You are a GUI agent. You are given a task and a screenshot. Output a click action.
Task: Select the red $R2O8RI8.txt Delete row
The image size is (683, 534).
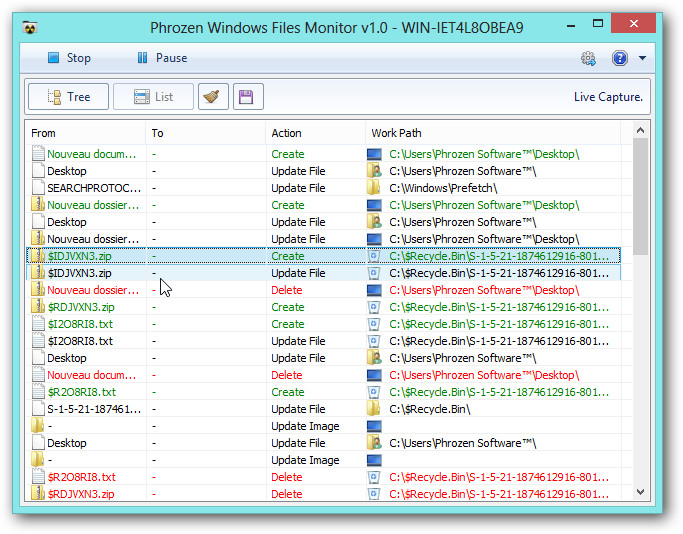tap(323, 477)
